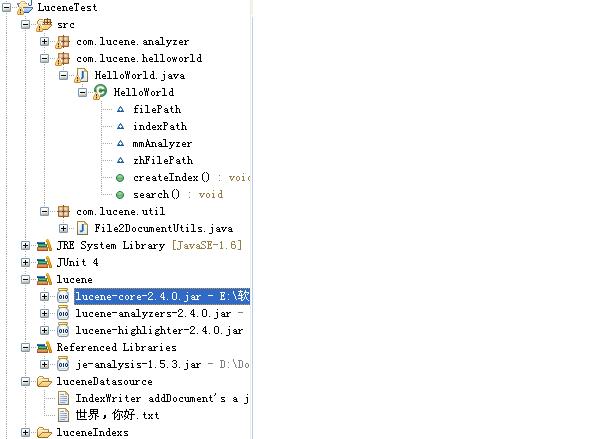Expand File2DocumentUtils.java node

pos(63,228)
